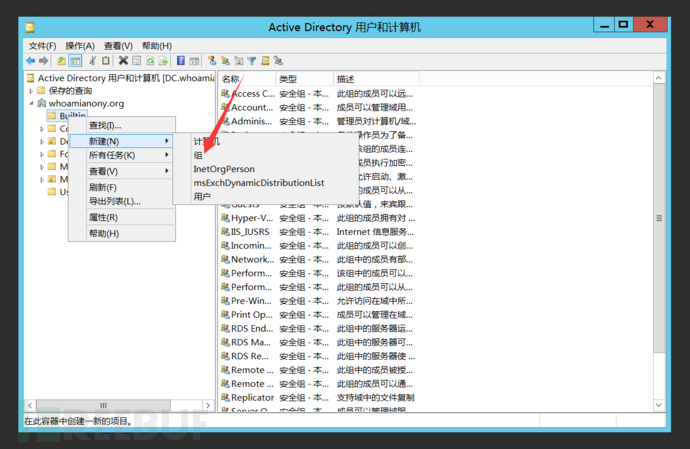The image size is (690, 449).
Task: Click the Cut scissors icon
Action: coord(92,61)
